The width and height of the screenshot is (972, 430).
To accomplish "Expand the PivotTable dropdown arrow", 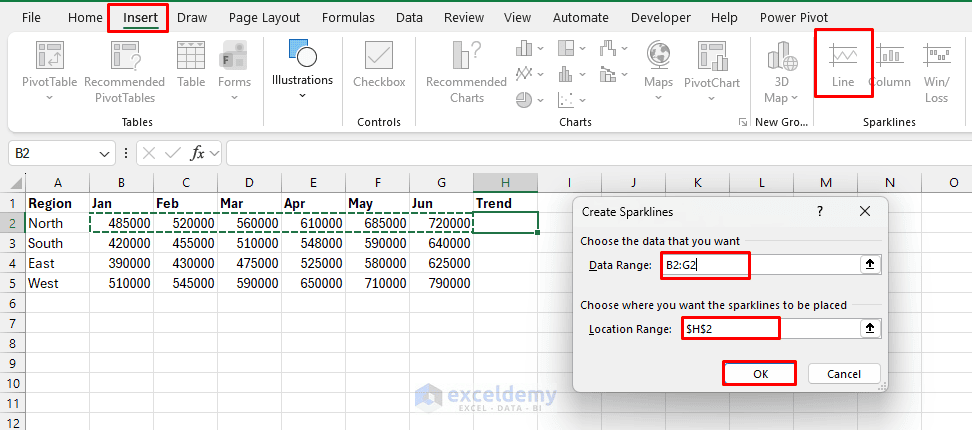I will coord(50,97).
